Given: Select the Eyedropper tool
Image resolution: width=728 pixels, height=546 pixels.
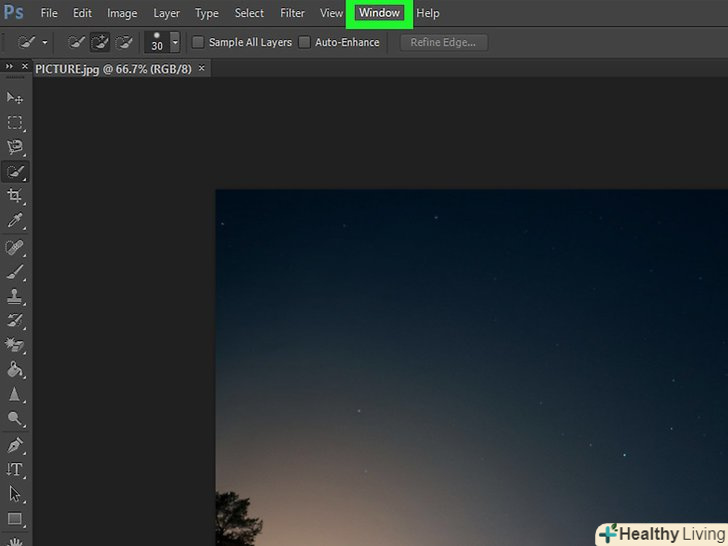Looking at the screenshot, I should click(x=14, y=221).
